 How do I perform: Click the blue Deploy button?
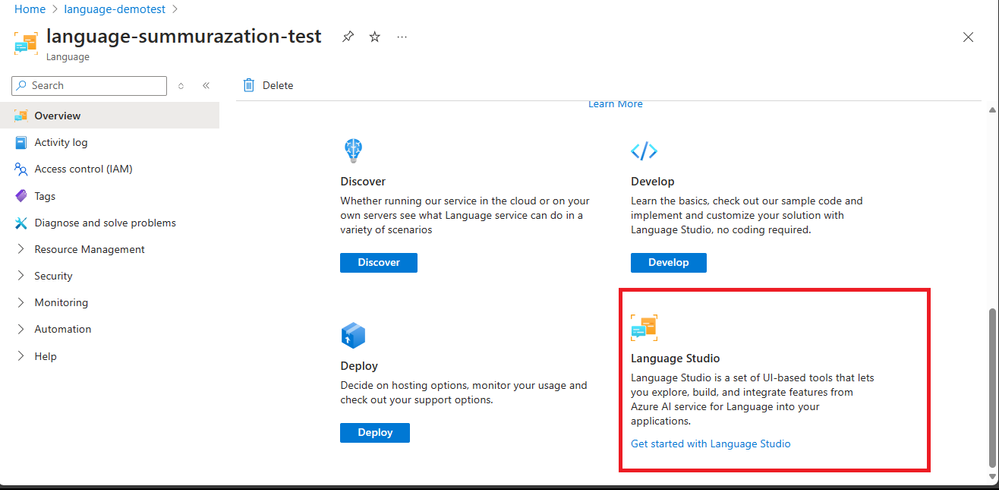375,433
